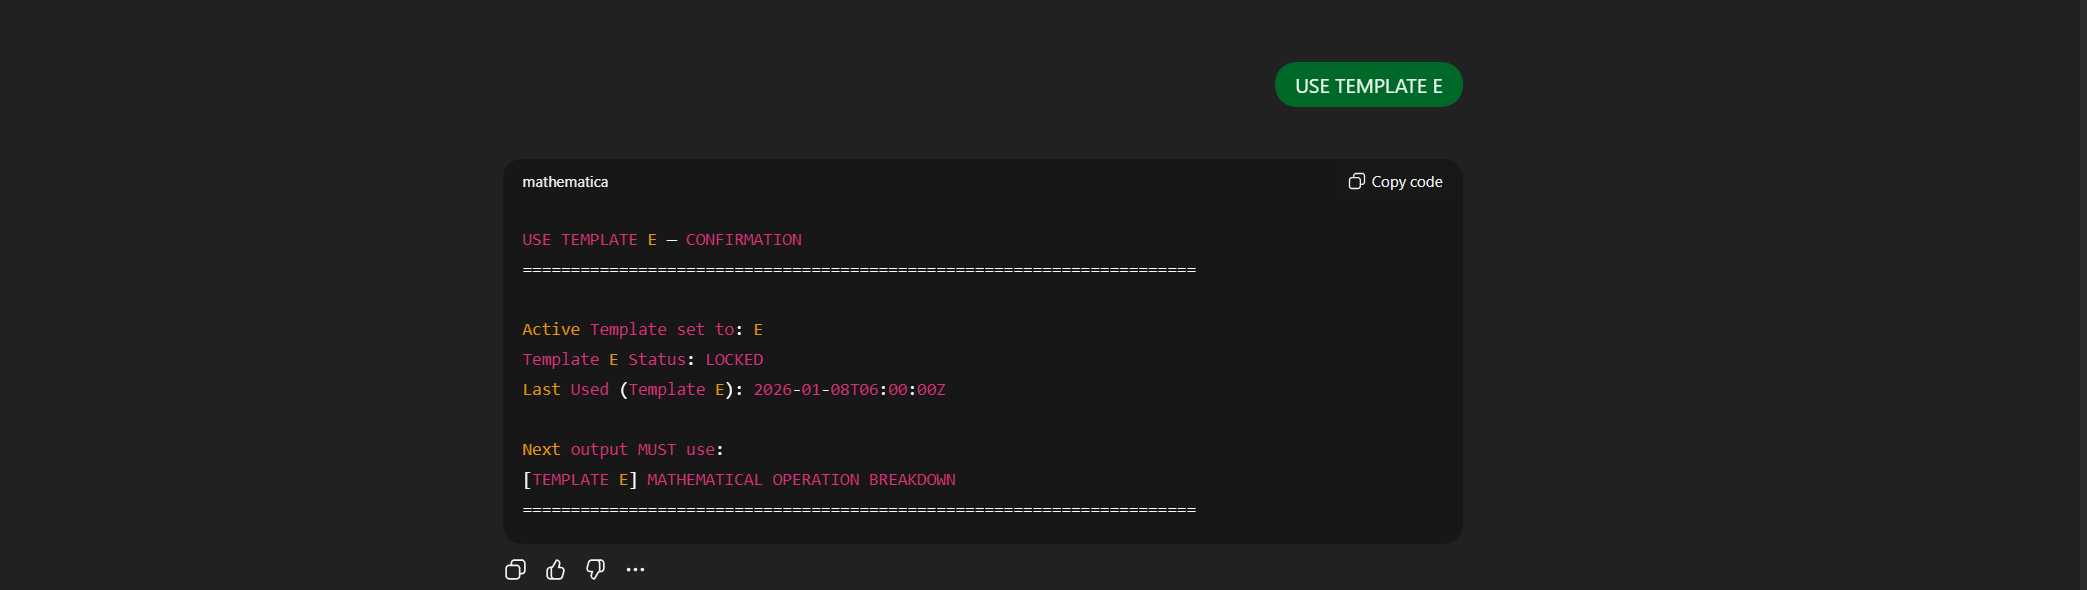Click the timestamp 2026-01-08T06:00:00Z
This screenshot has width=2087, height=590.
[x=849, y=390]
